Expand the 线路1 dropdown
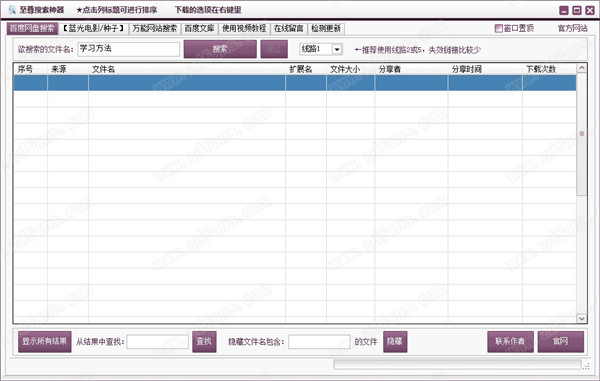The height and width of the screenshot is (381, 600). coord(337,49)
